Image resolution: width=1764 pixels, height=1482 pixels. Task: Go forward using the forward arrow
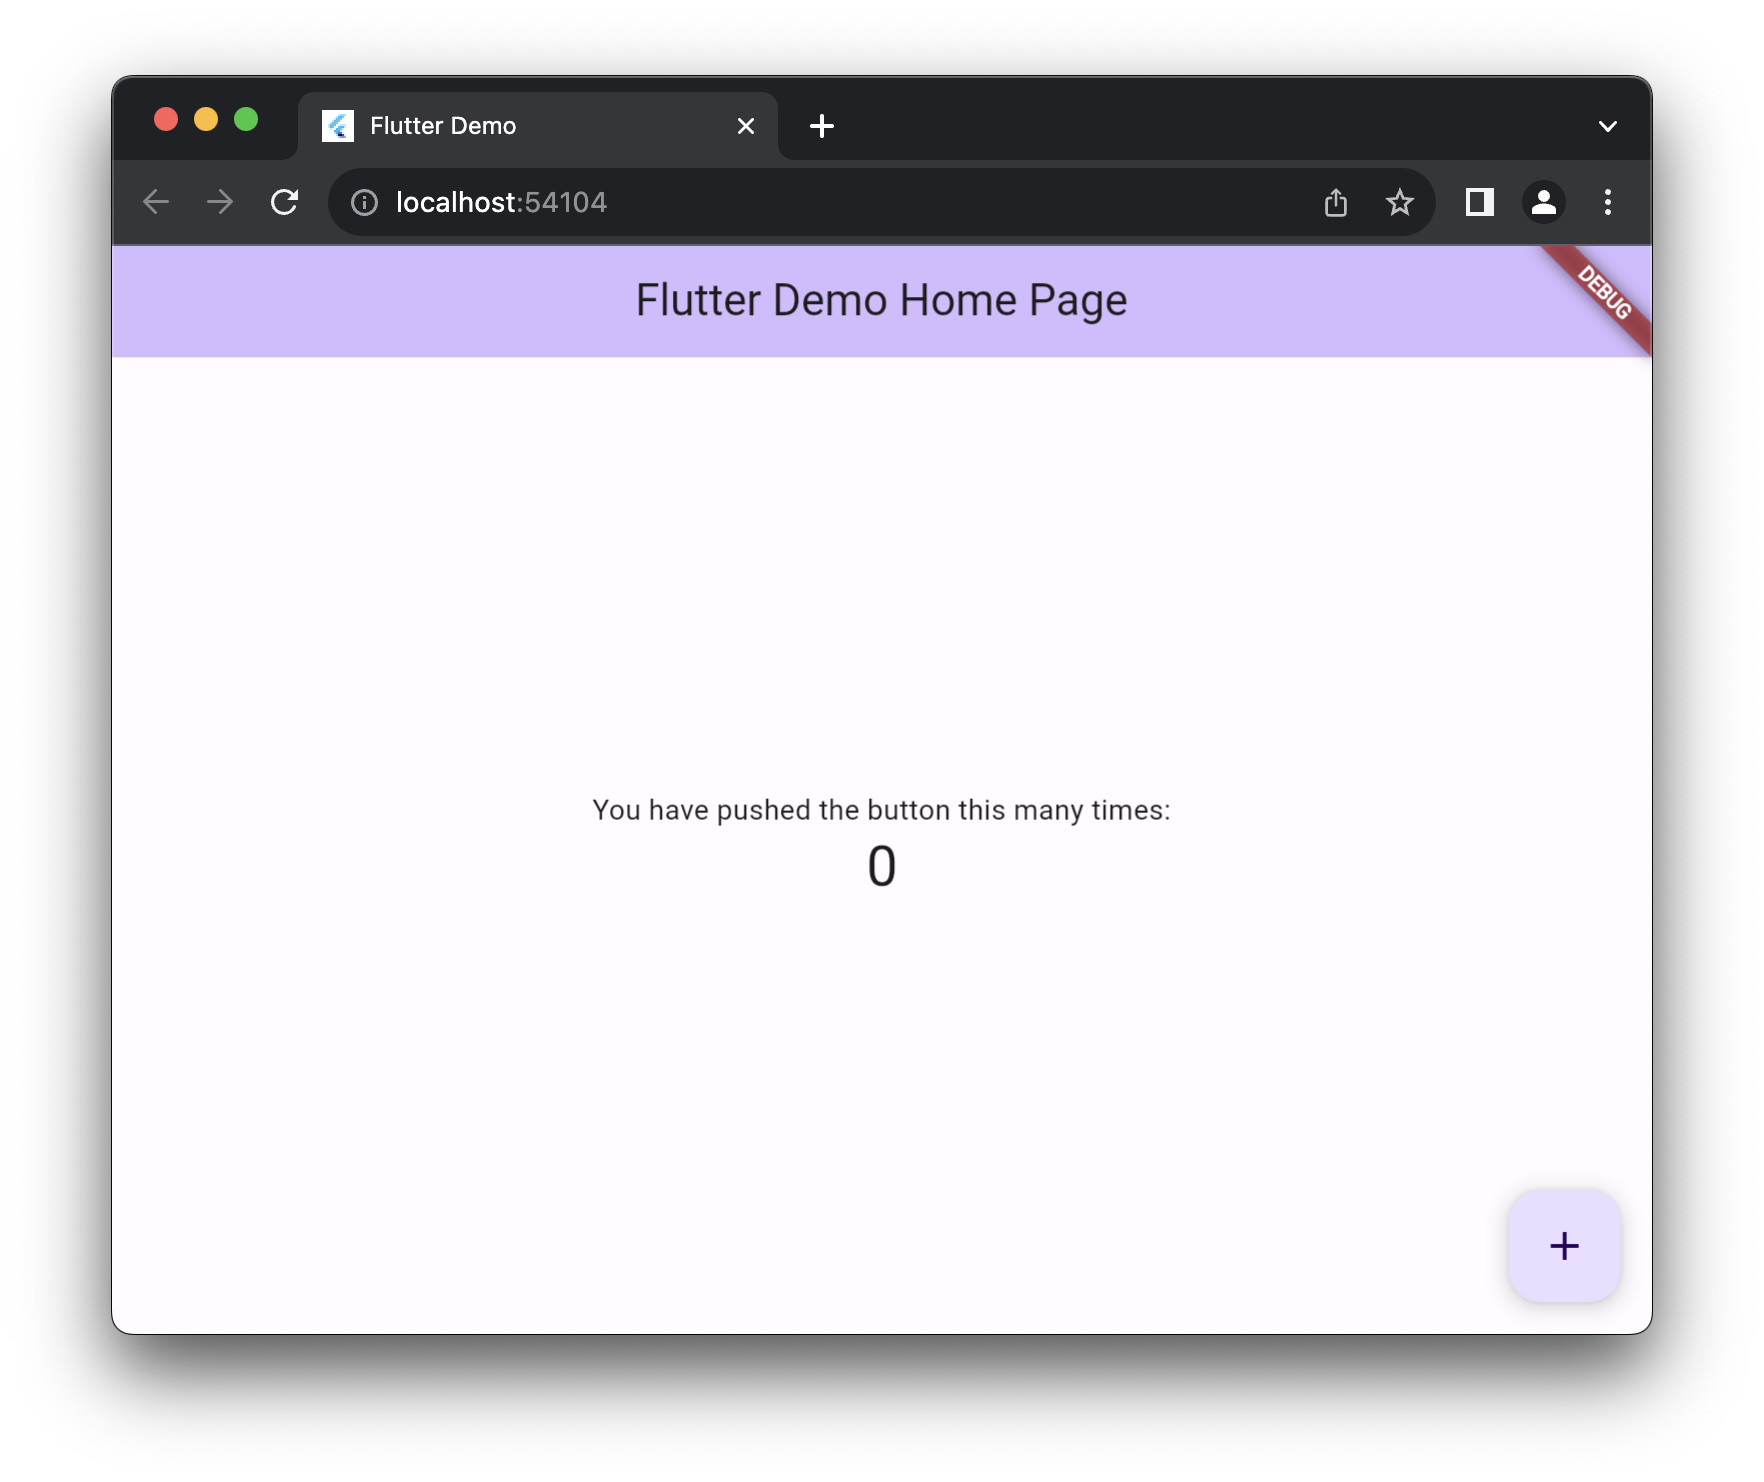tap(220, 202)
